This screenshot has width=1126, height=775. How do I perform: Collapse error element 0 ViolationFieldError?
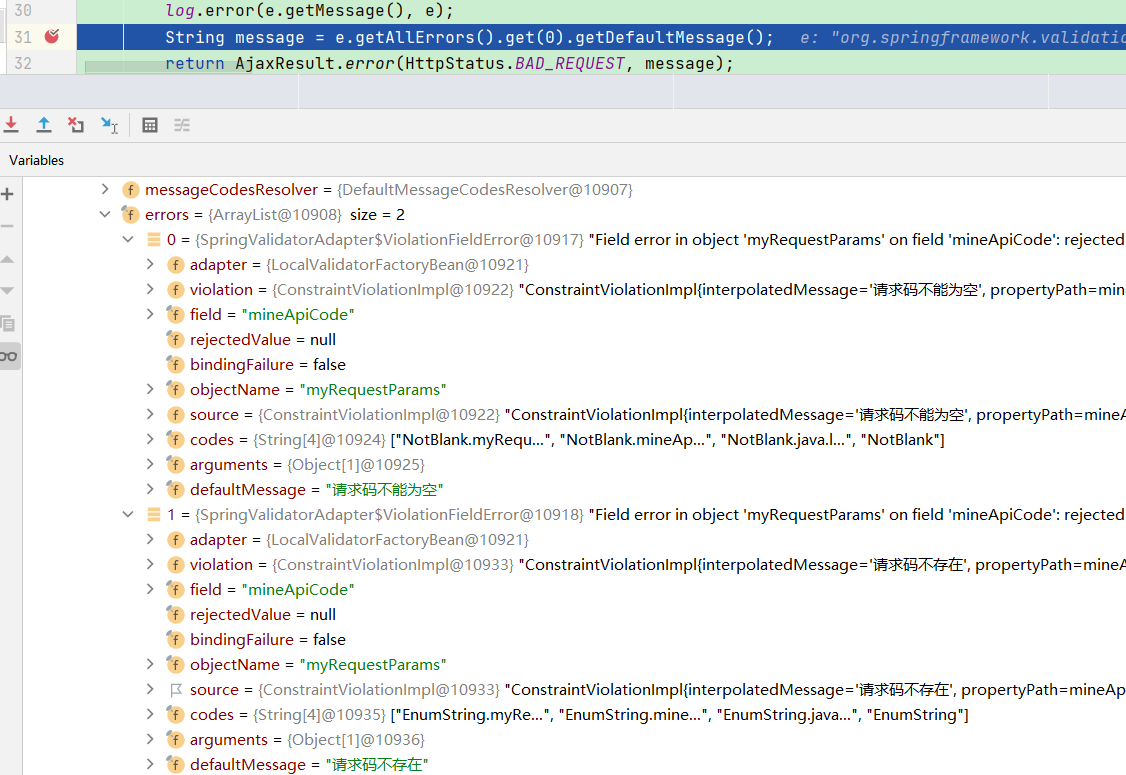(x=128, y=239)
